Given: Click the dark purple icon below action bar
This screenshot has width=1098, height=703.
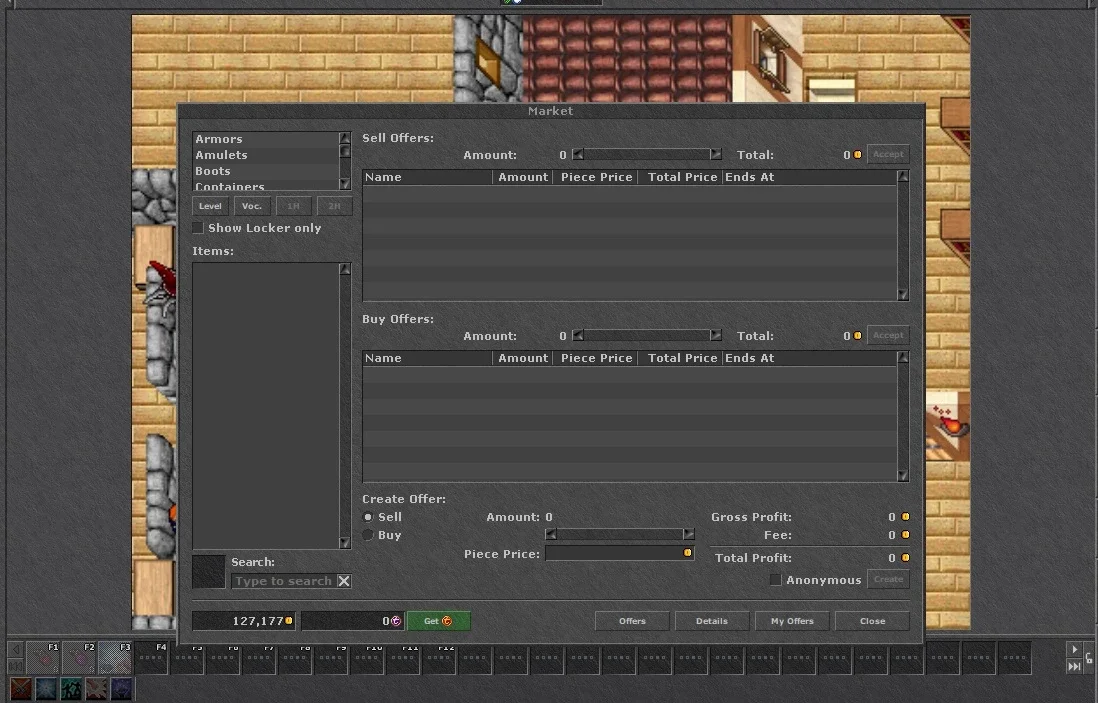Looking at the screenshot, I should tap(121, 689).
